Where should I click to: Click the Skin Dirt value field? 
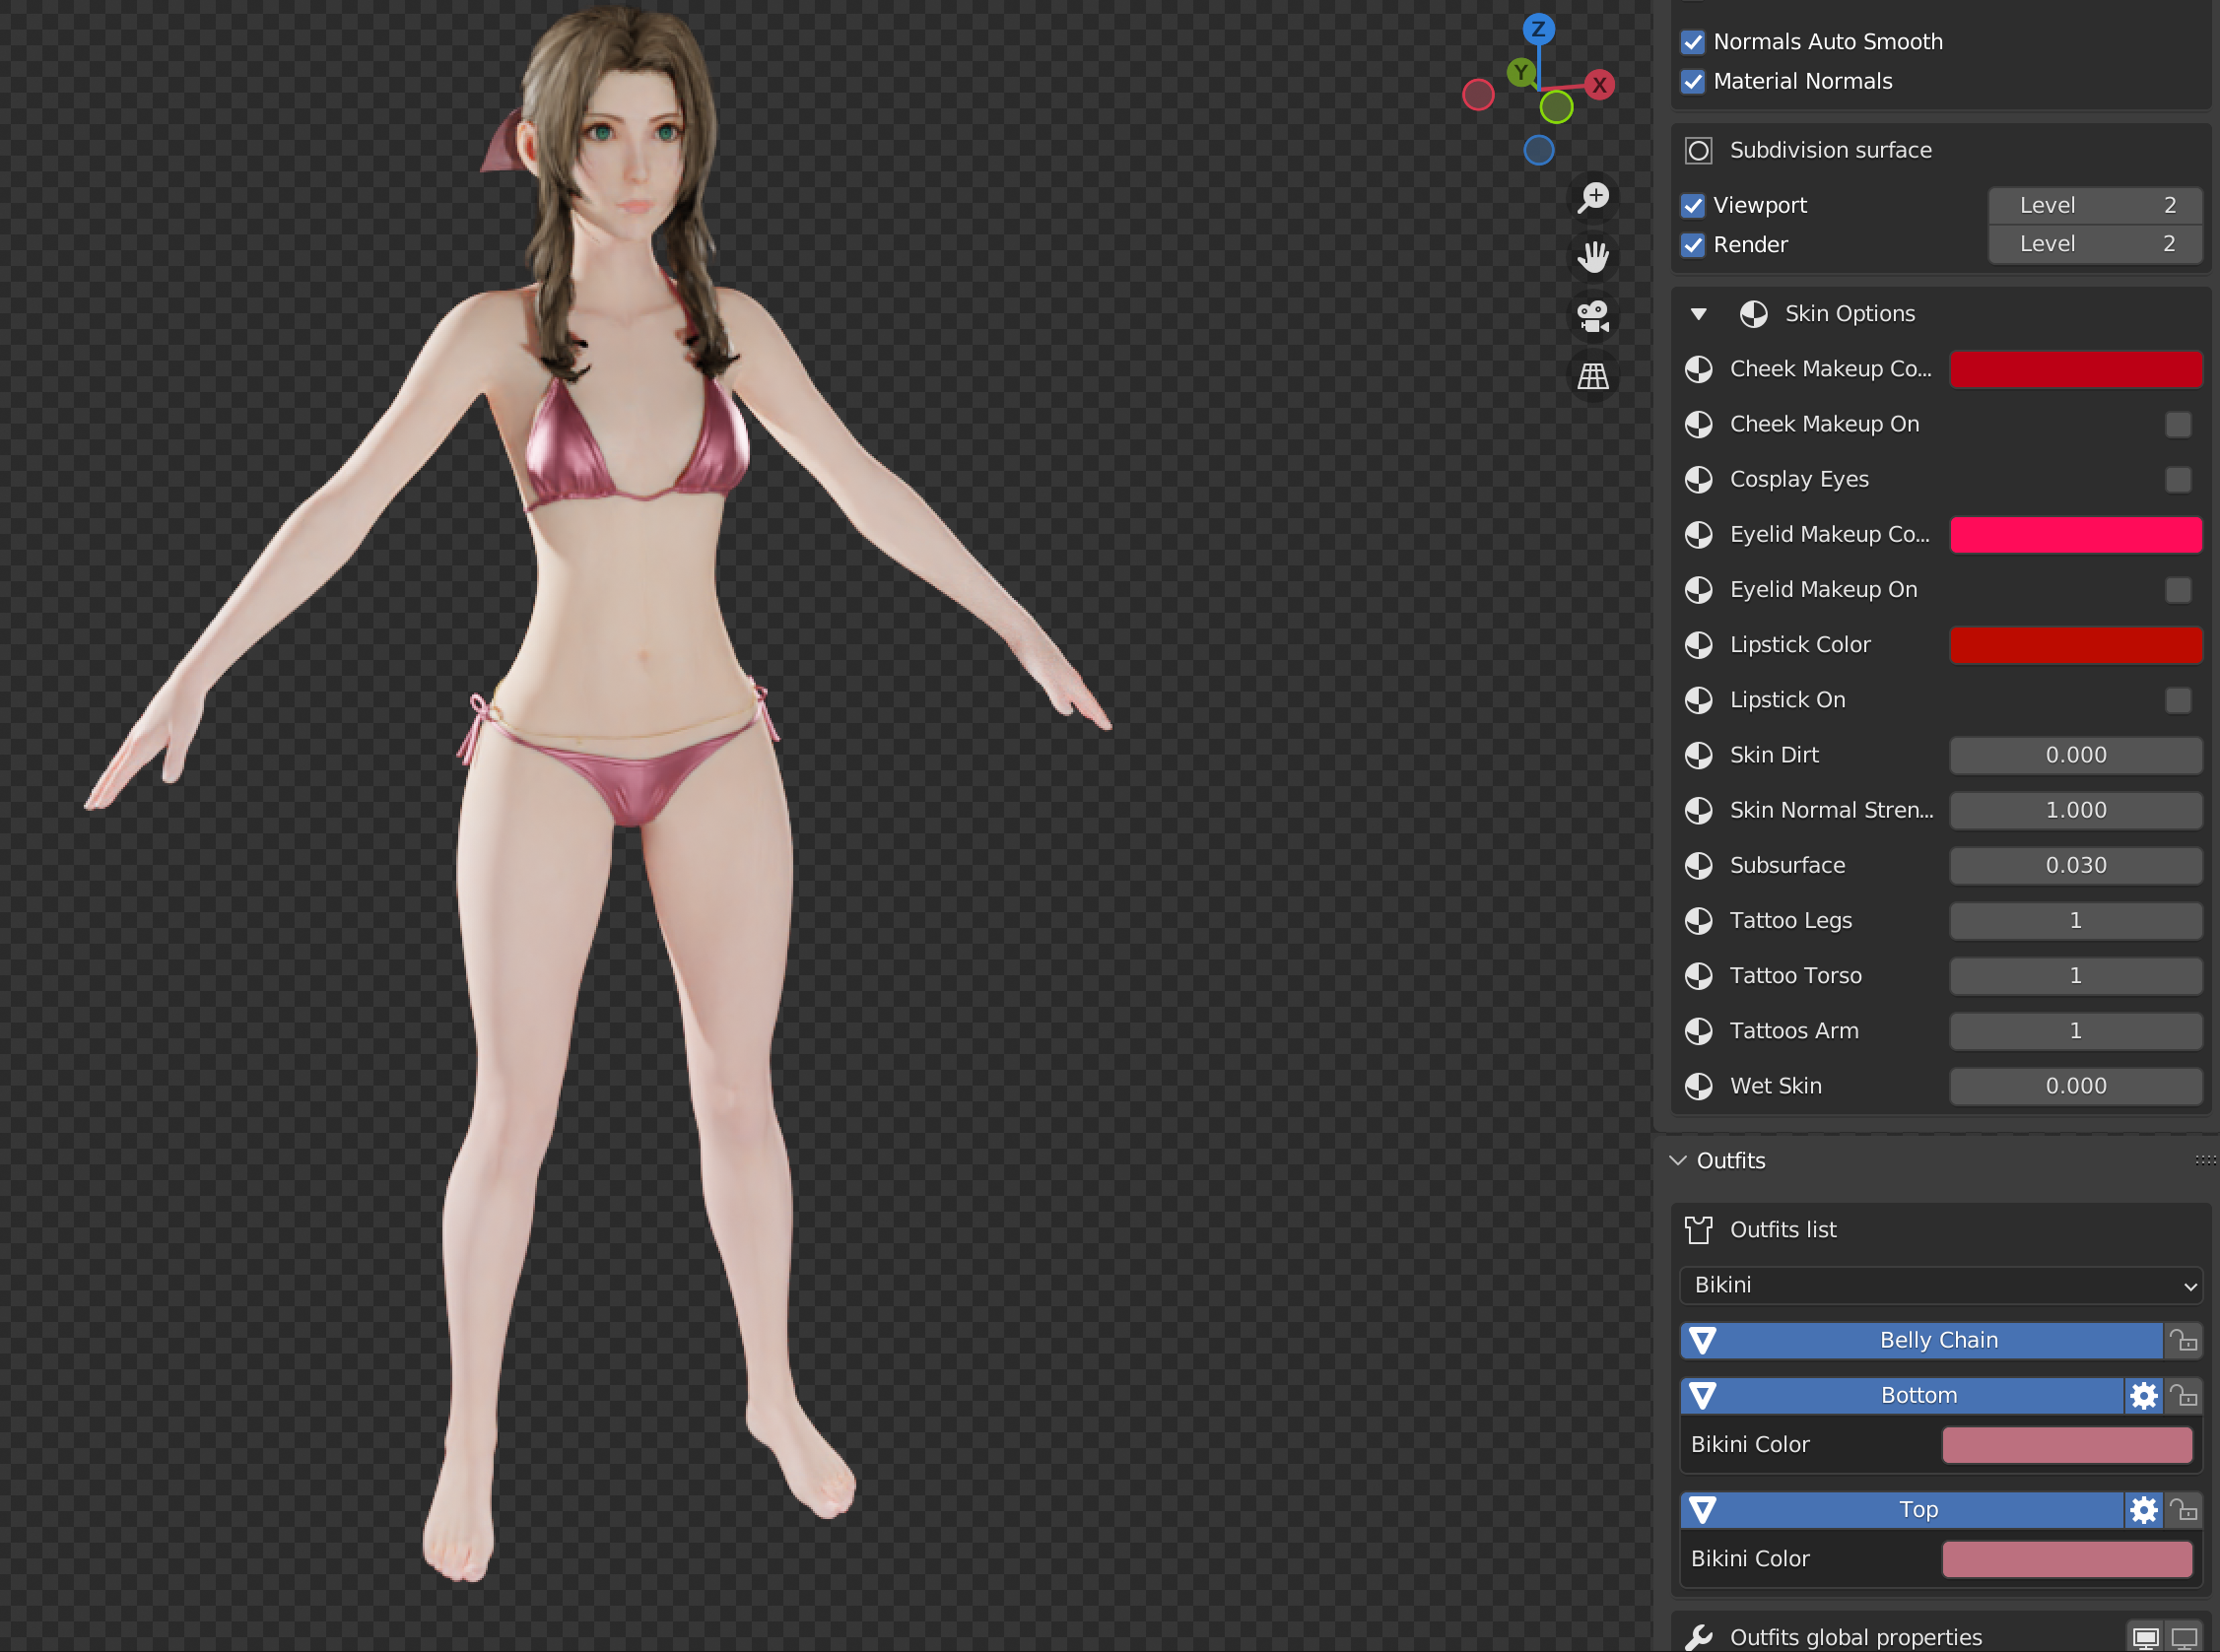pos(2076,755)
